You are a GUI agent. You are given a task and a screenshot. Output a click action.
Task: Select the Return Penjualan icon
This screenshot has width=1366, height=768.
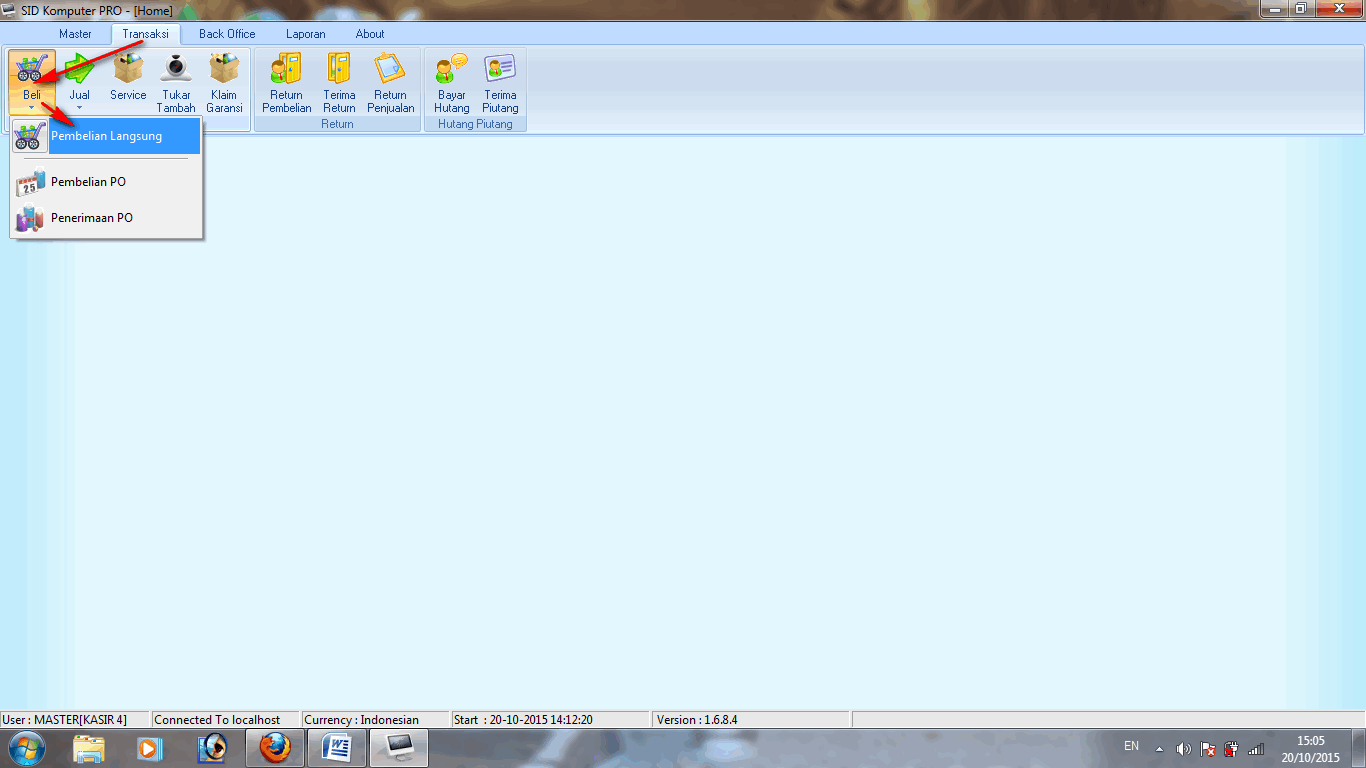pyautogui.click(x=390, y=69)
